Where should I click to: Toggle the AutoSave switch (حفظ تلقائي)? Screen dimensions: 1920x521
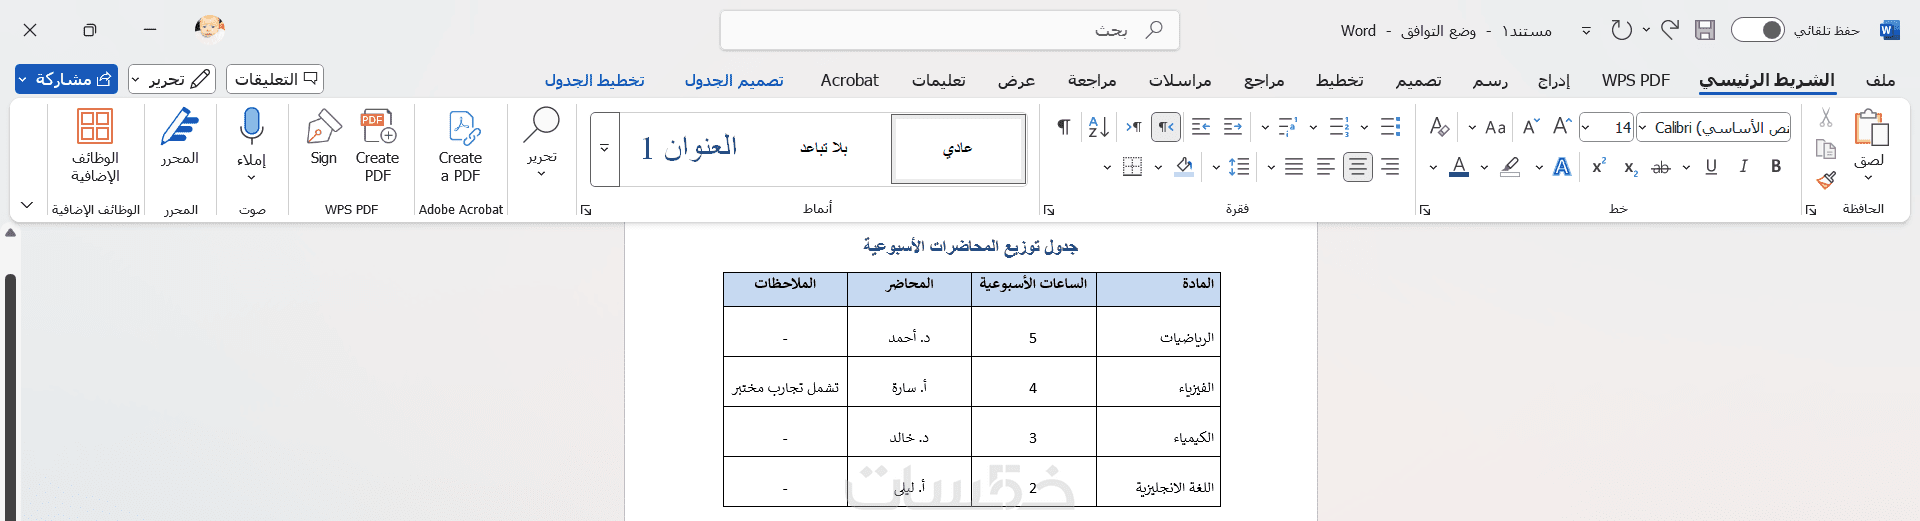pos(1757,30)
